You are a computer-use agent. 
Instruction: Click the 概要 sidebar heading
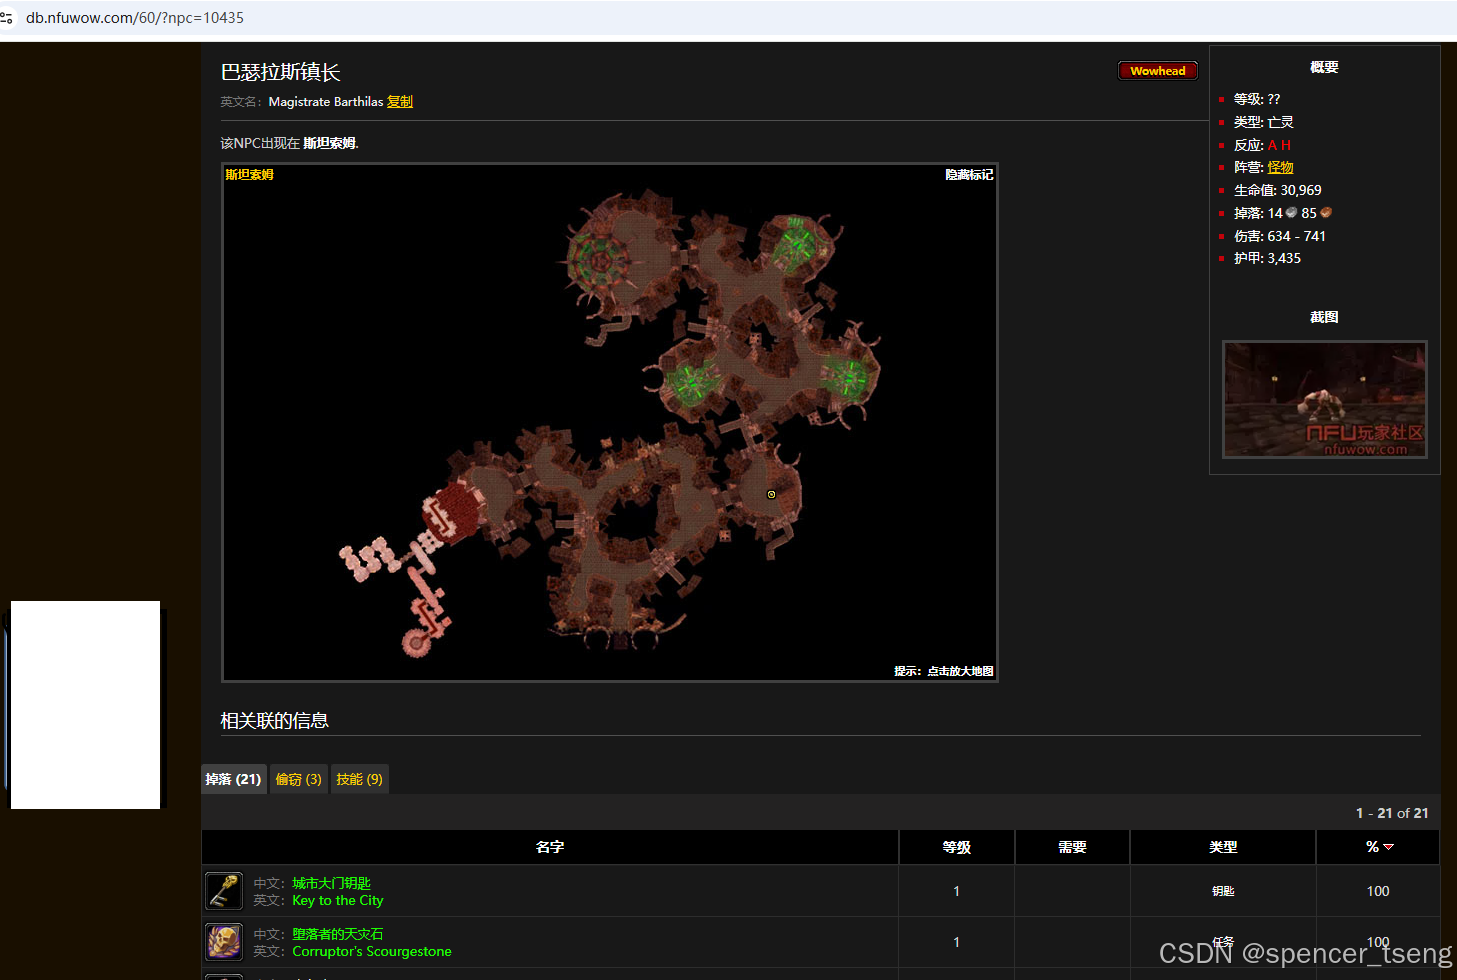coord(1324,67)
